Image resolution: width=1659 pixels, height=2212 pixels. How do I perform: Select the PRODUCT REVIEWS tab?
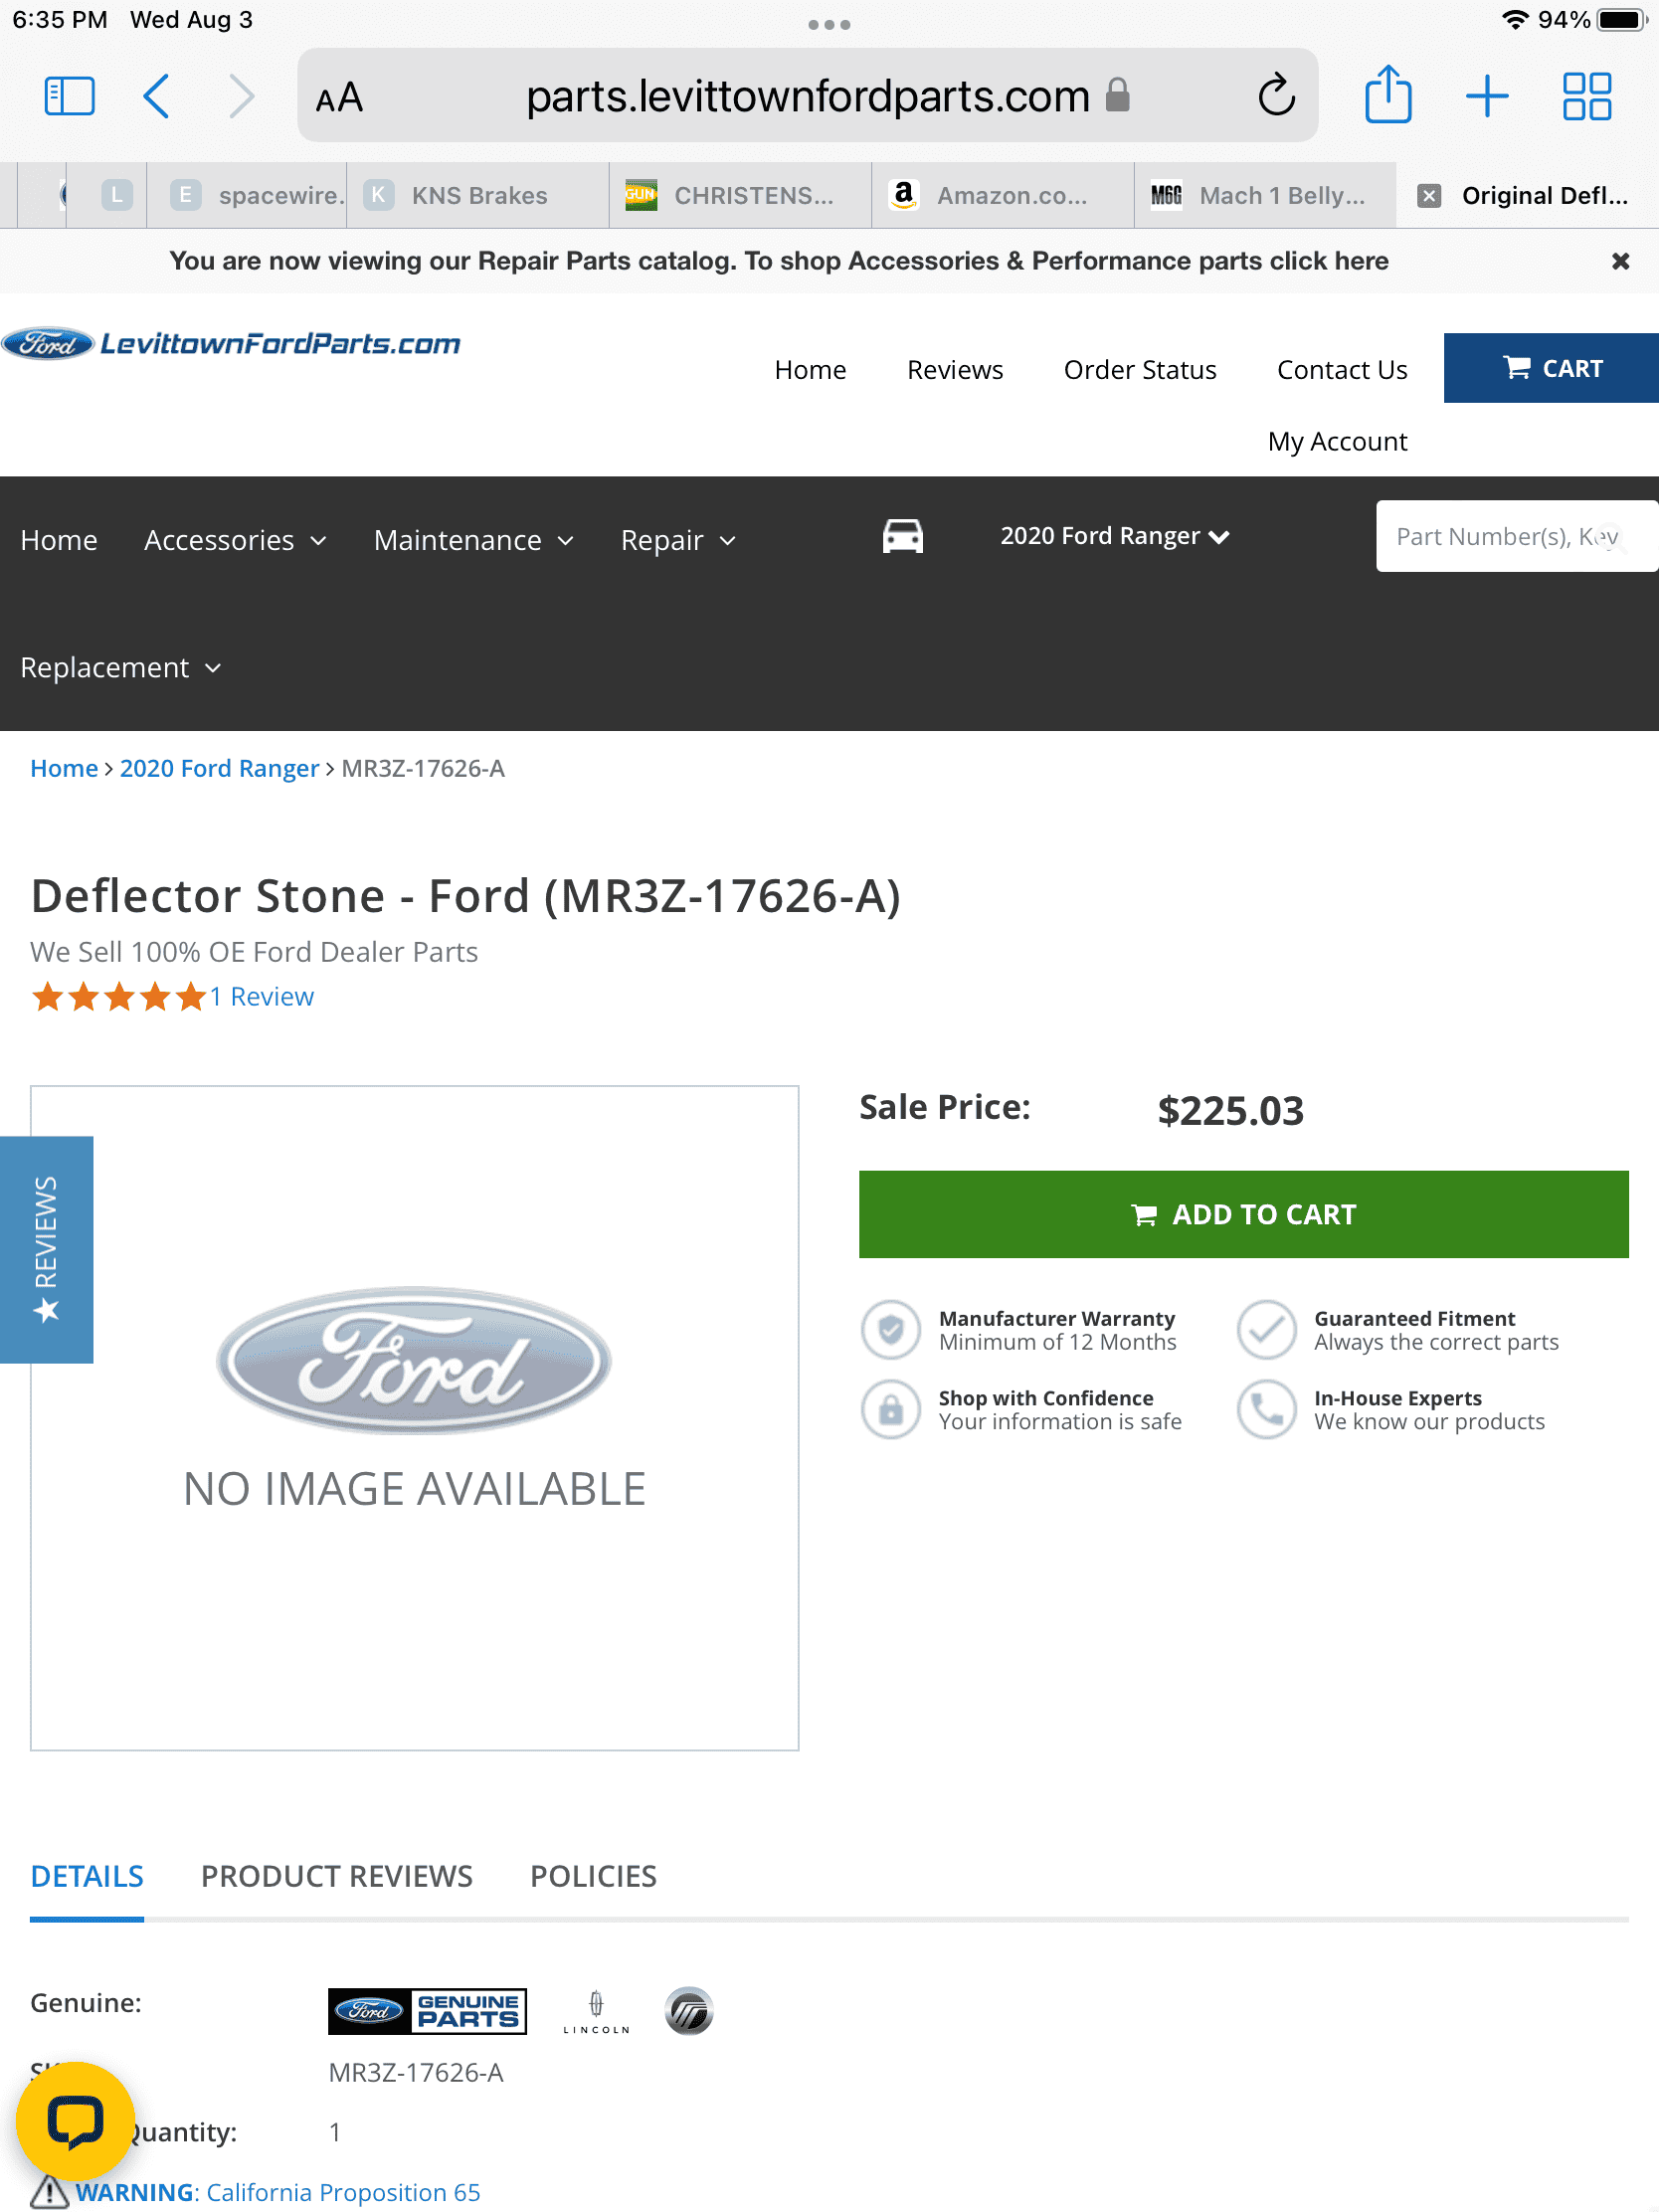click(337, 1876)
